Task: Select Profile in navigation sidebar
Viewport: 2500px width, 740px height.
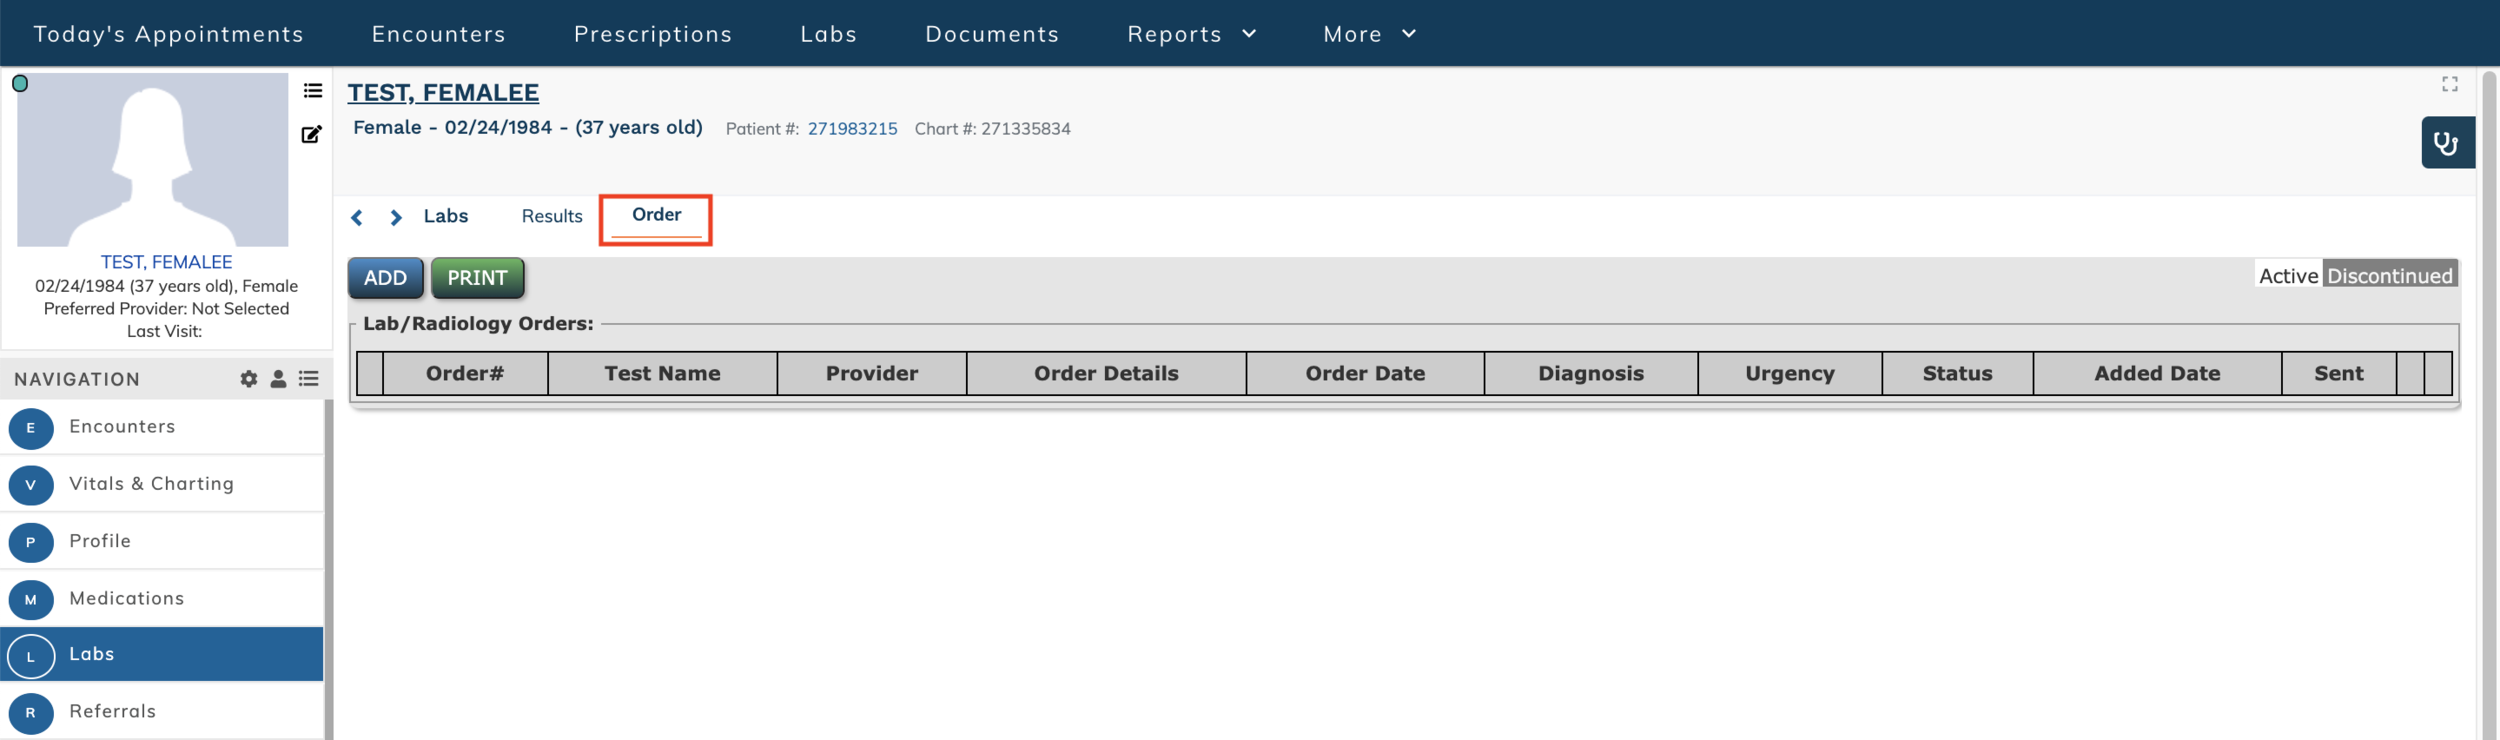Action: tap(162, 541)
